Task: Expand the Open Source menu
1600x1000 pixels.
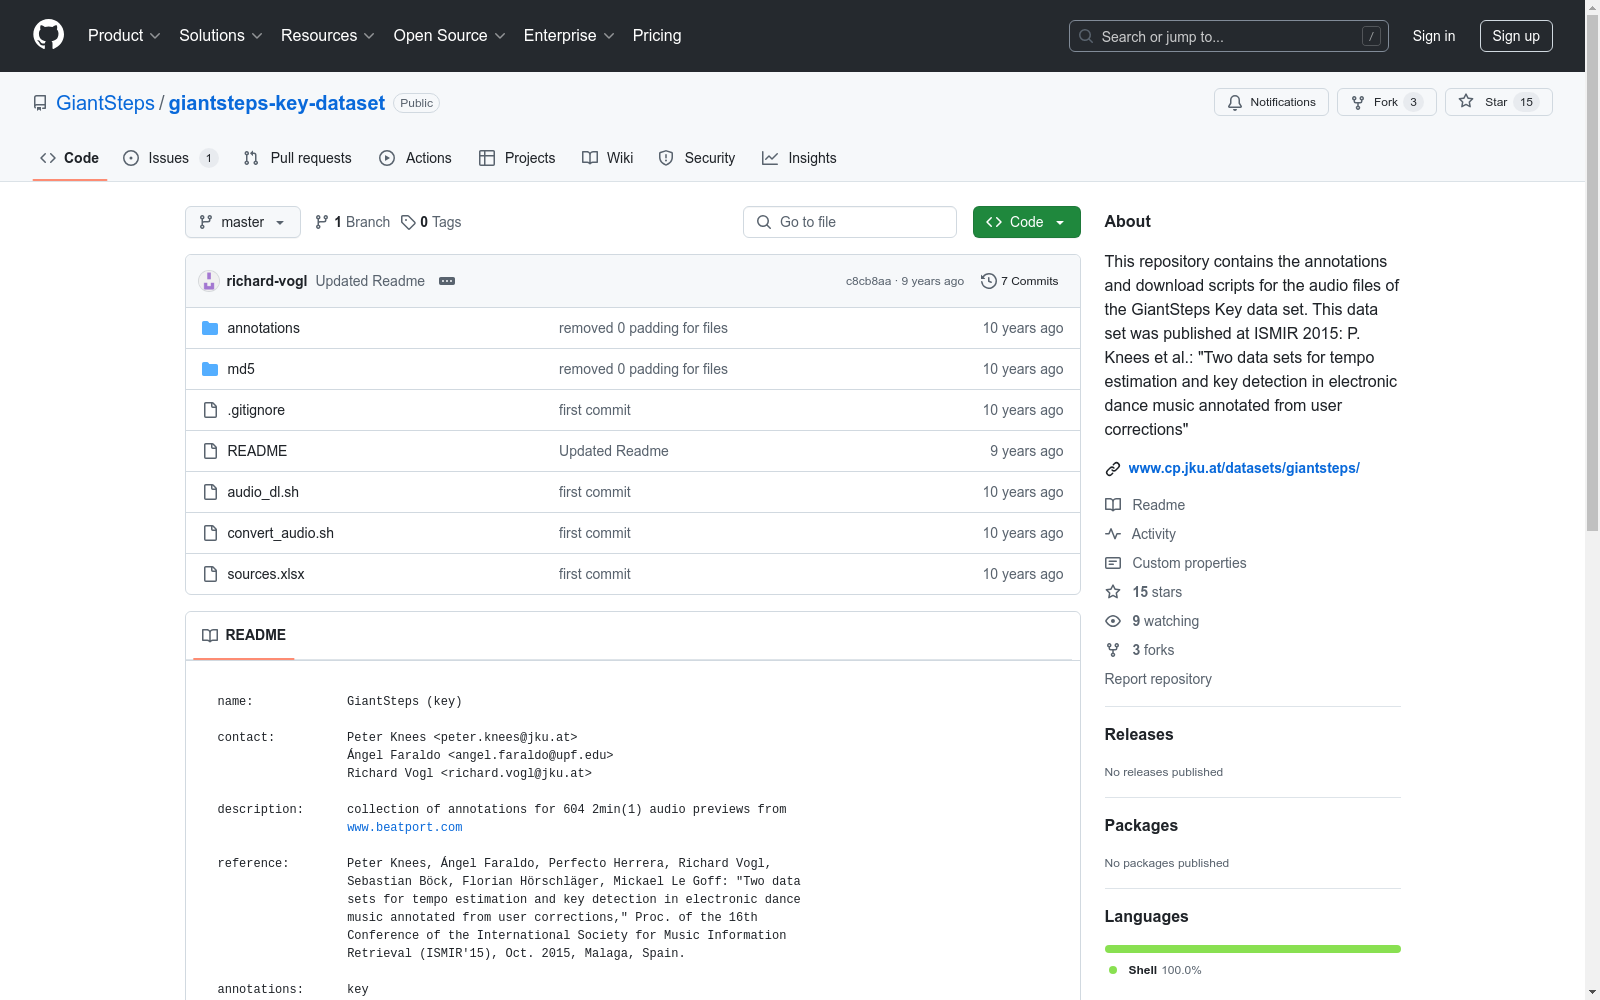Action: (450, 35)
